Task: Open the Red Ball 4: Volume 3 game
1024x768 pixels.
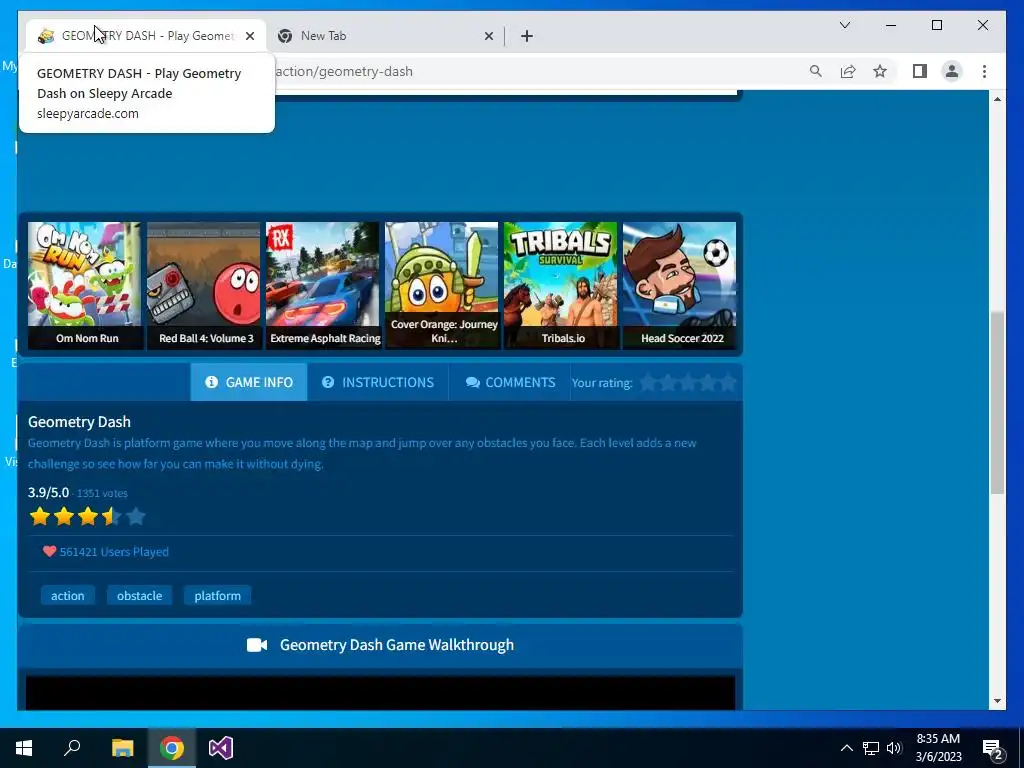Action: 204,285
